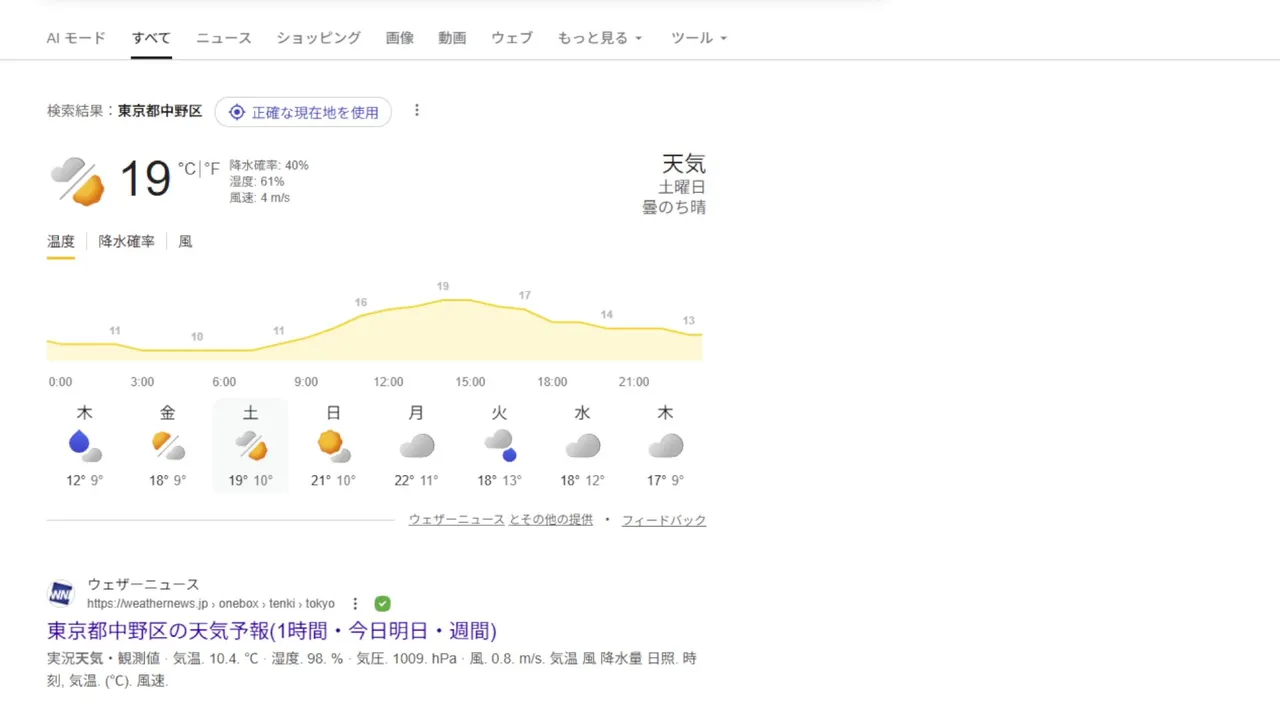Switch to the ニュース tab
This screenshot has width=1280, height=720.
point(224,38)
